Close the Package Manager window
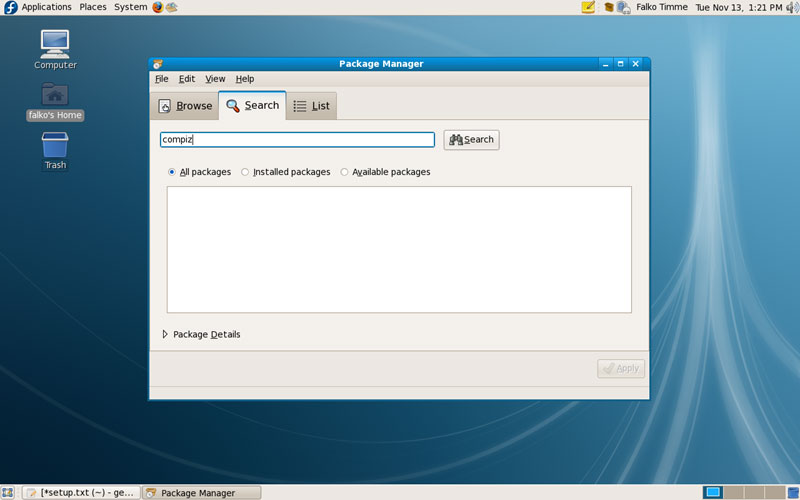This screenshot has width=800, height=500. 636,64
